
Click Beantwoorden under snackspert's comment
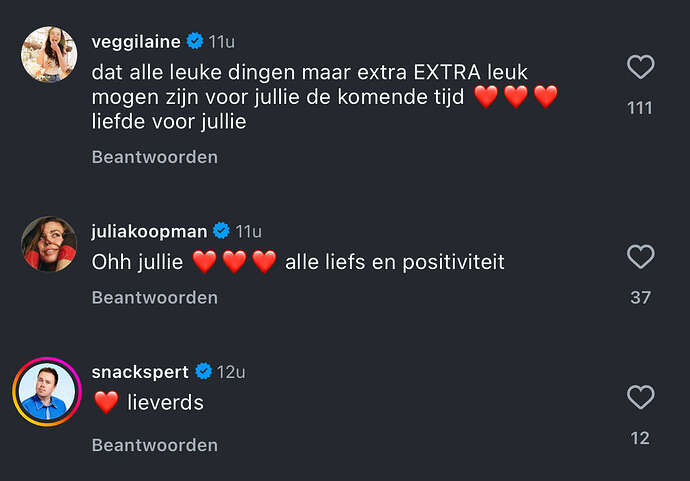pyautogui.click(x=154, y=445)
